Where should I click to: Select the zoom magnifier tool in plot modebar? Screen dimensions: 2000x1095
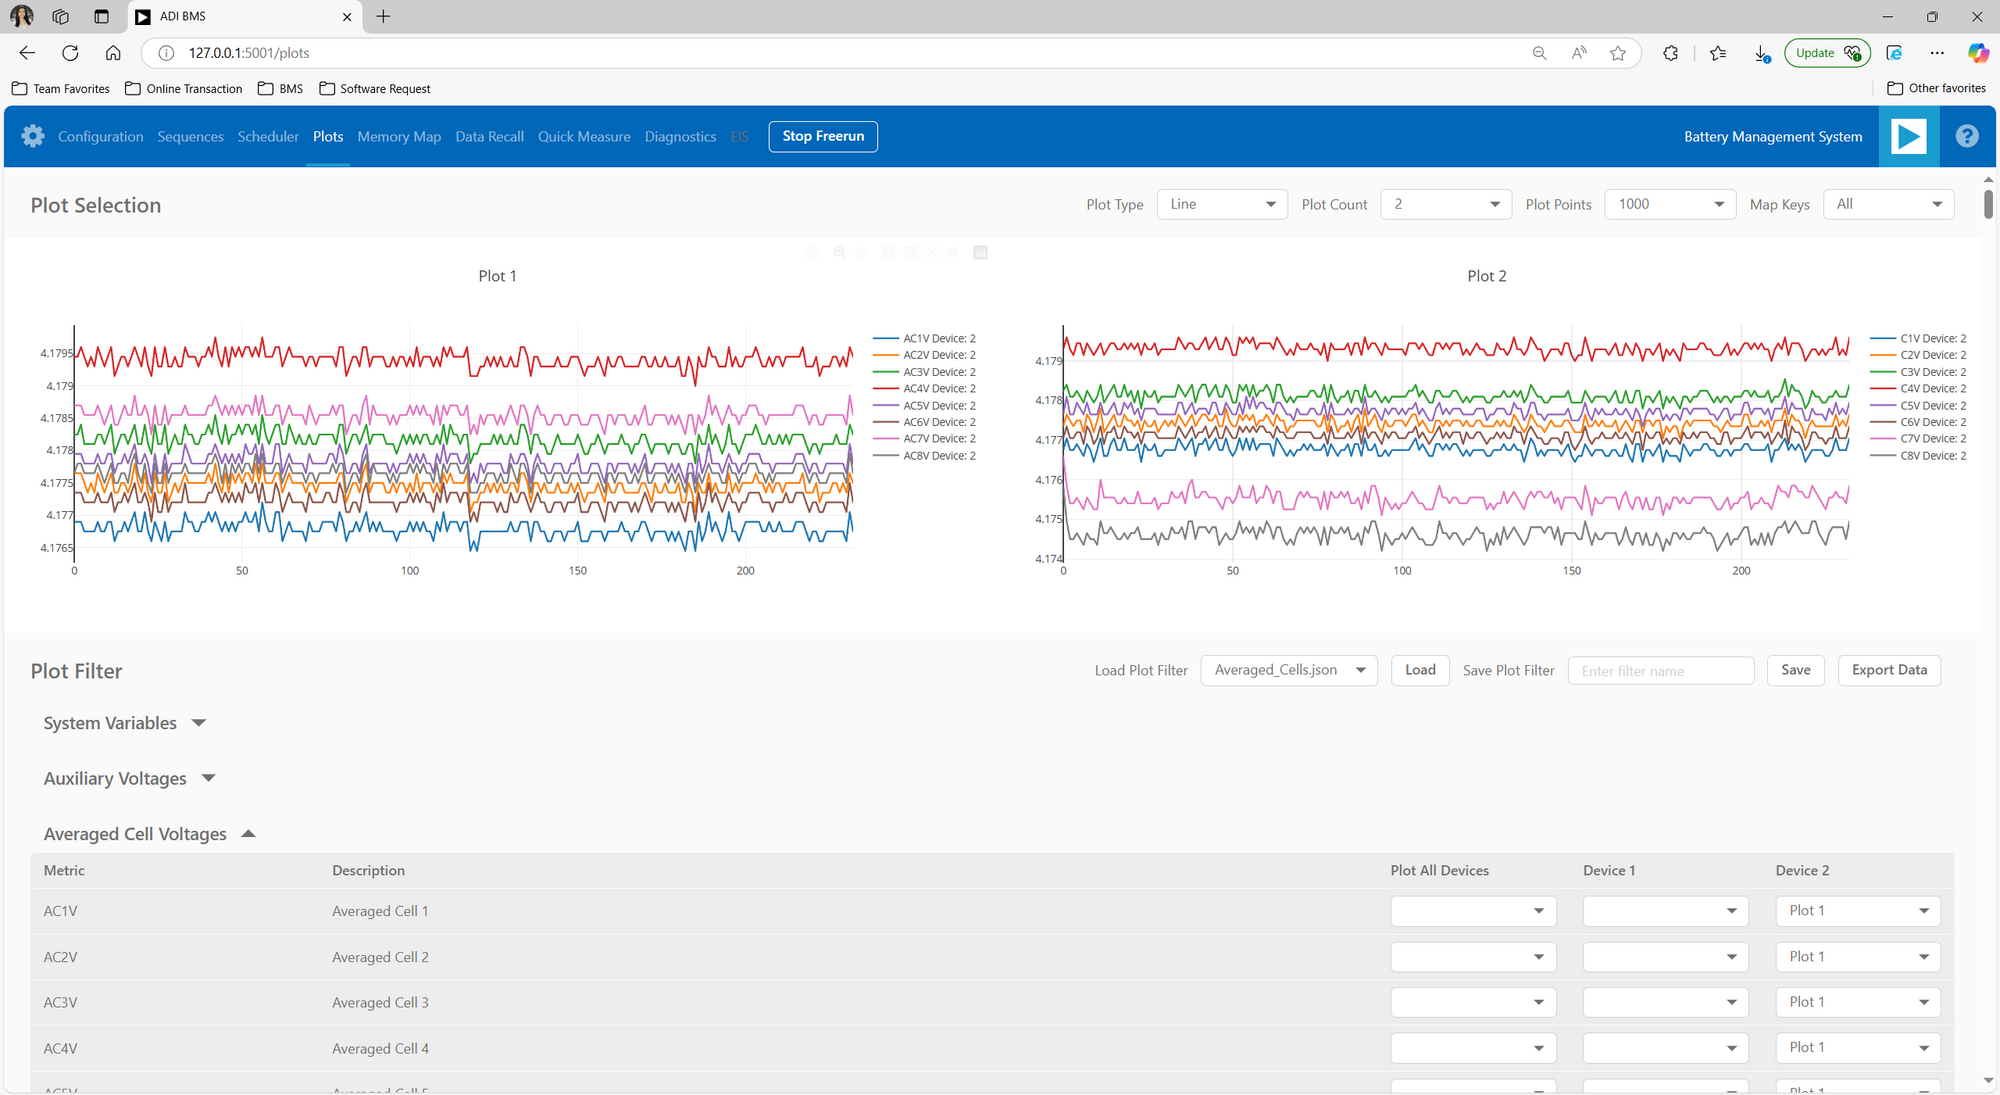(839, 252)
